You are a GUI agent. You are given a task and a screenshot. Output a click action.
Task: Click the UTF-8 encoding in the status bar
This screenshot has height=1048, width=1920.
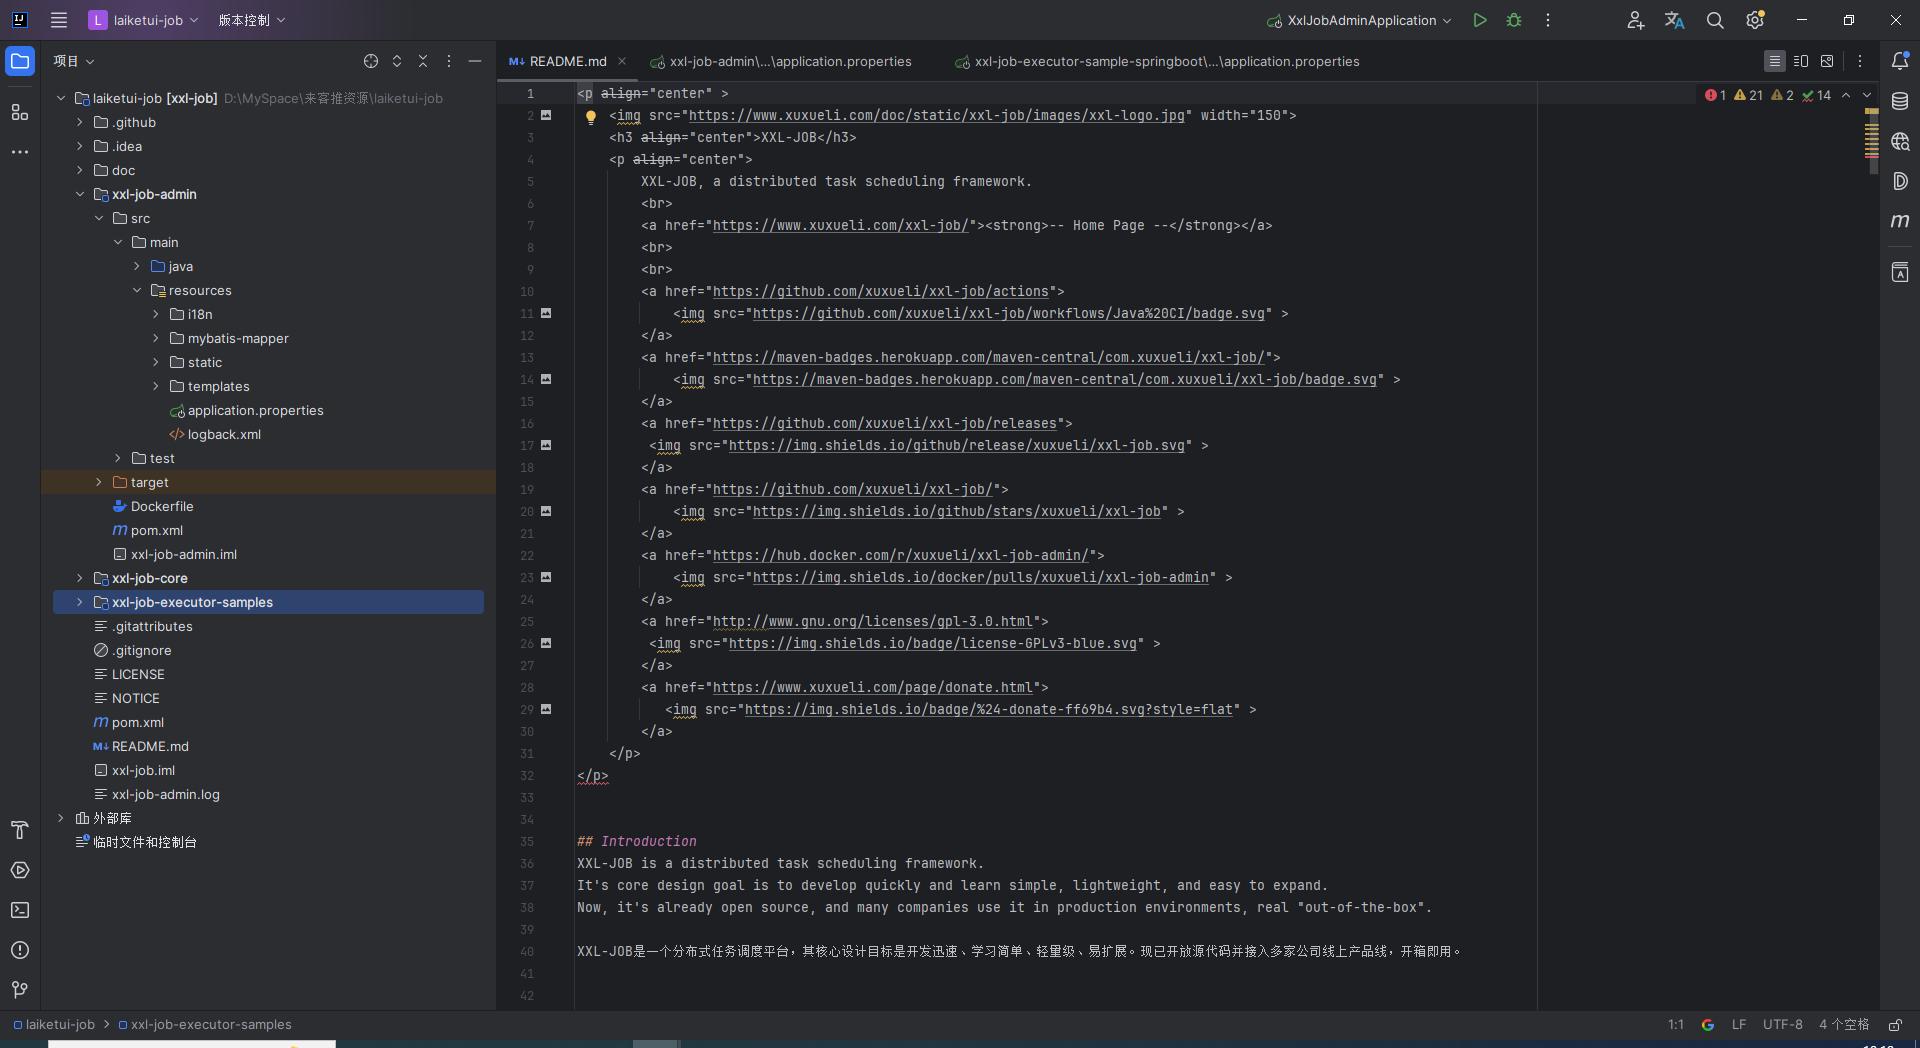(1782, 1024)
